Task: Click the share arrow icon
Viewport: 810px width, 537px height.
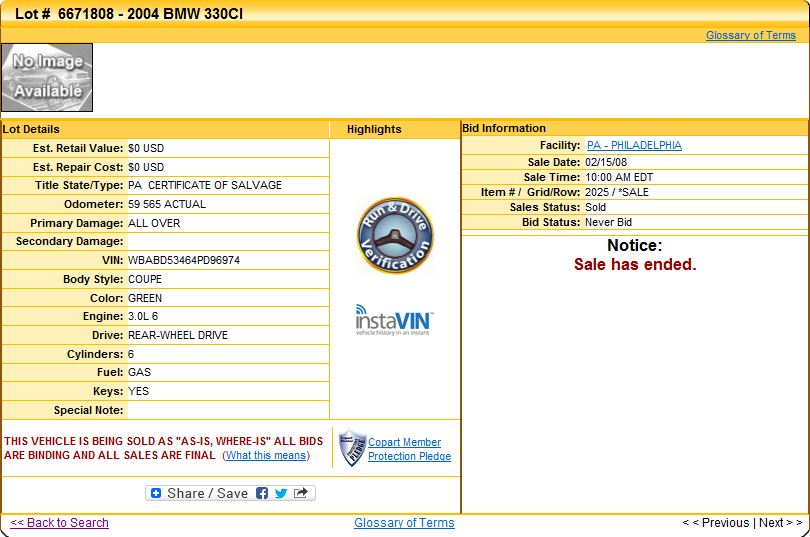Action: point(300,493)
